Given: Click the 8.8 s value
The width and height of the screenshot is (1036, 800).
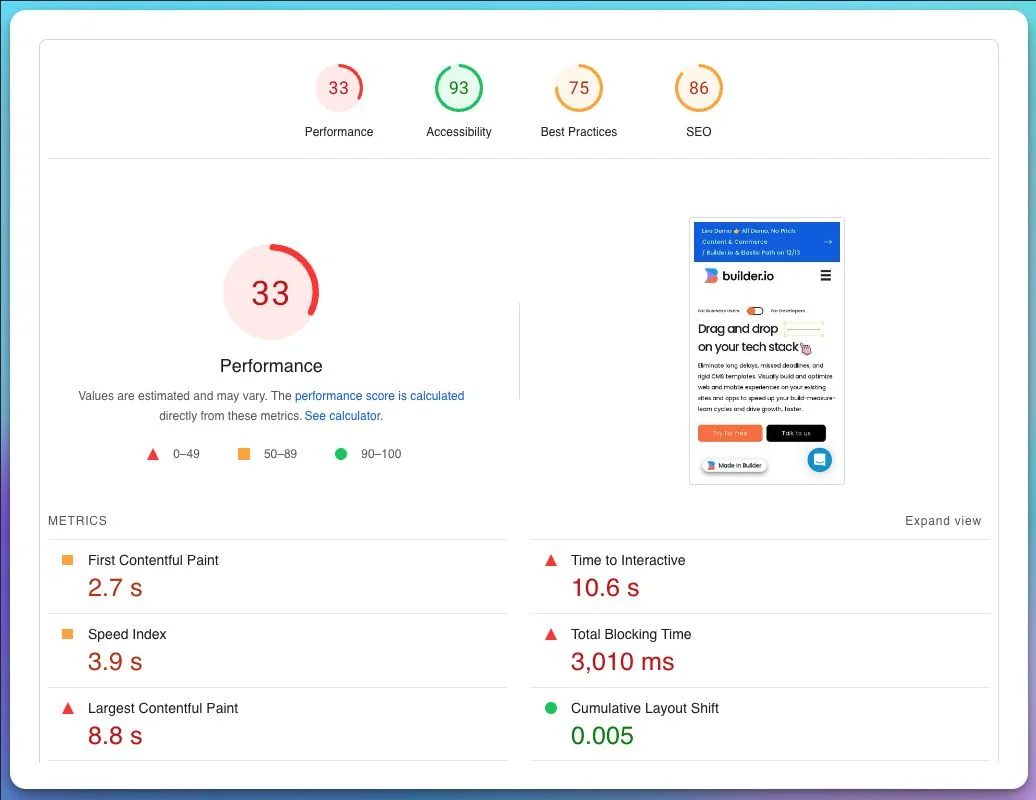Looking at the screenshot, I should click(115, 735).
